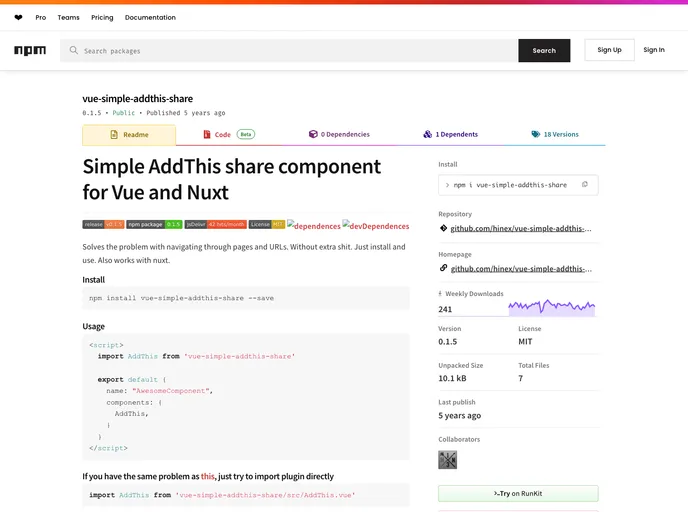
Task: Click the broken dependences badge image
Action: click(x=314, y=226)
